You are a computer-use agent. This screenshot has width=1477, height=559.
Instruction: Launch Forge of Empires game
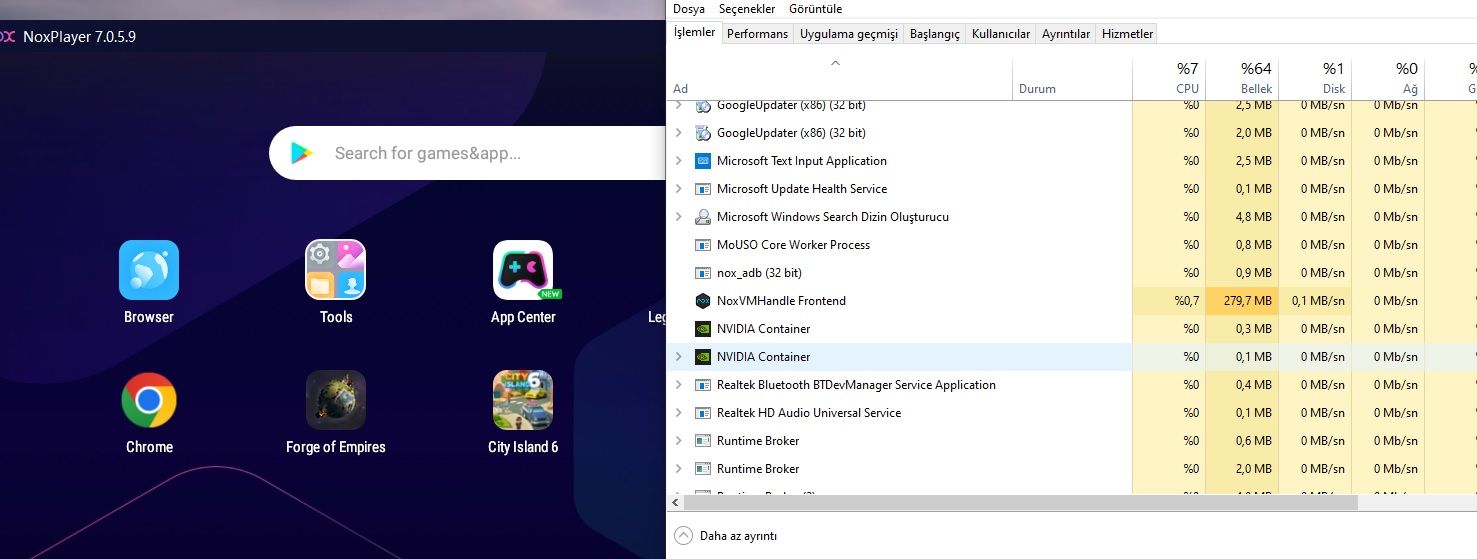[x=335, y=400]
